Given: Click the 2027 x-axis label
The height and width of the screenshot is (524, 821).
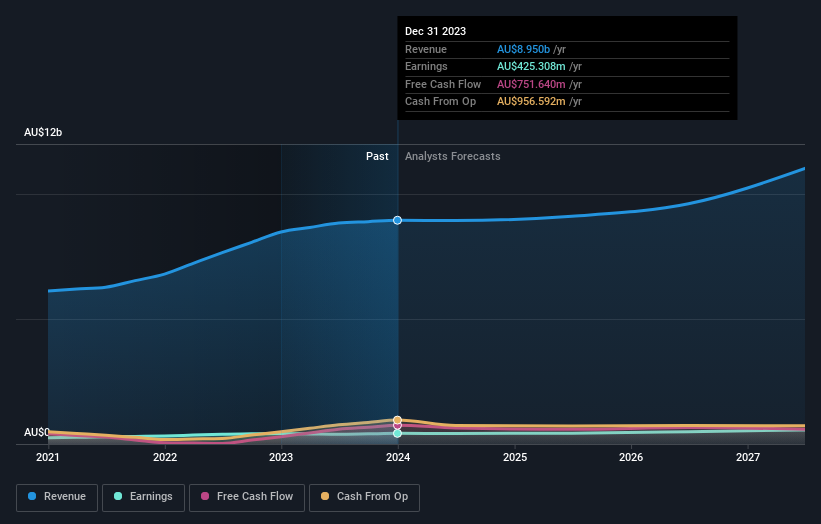Looking at the screenshot, I should click(x=748, y=457).
